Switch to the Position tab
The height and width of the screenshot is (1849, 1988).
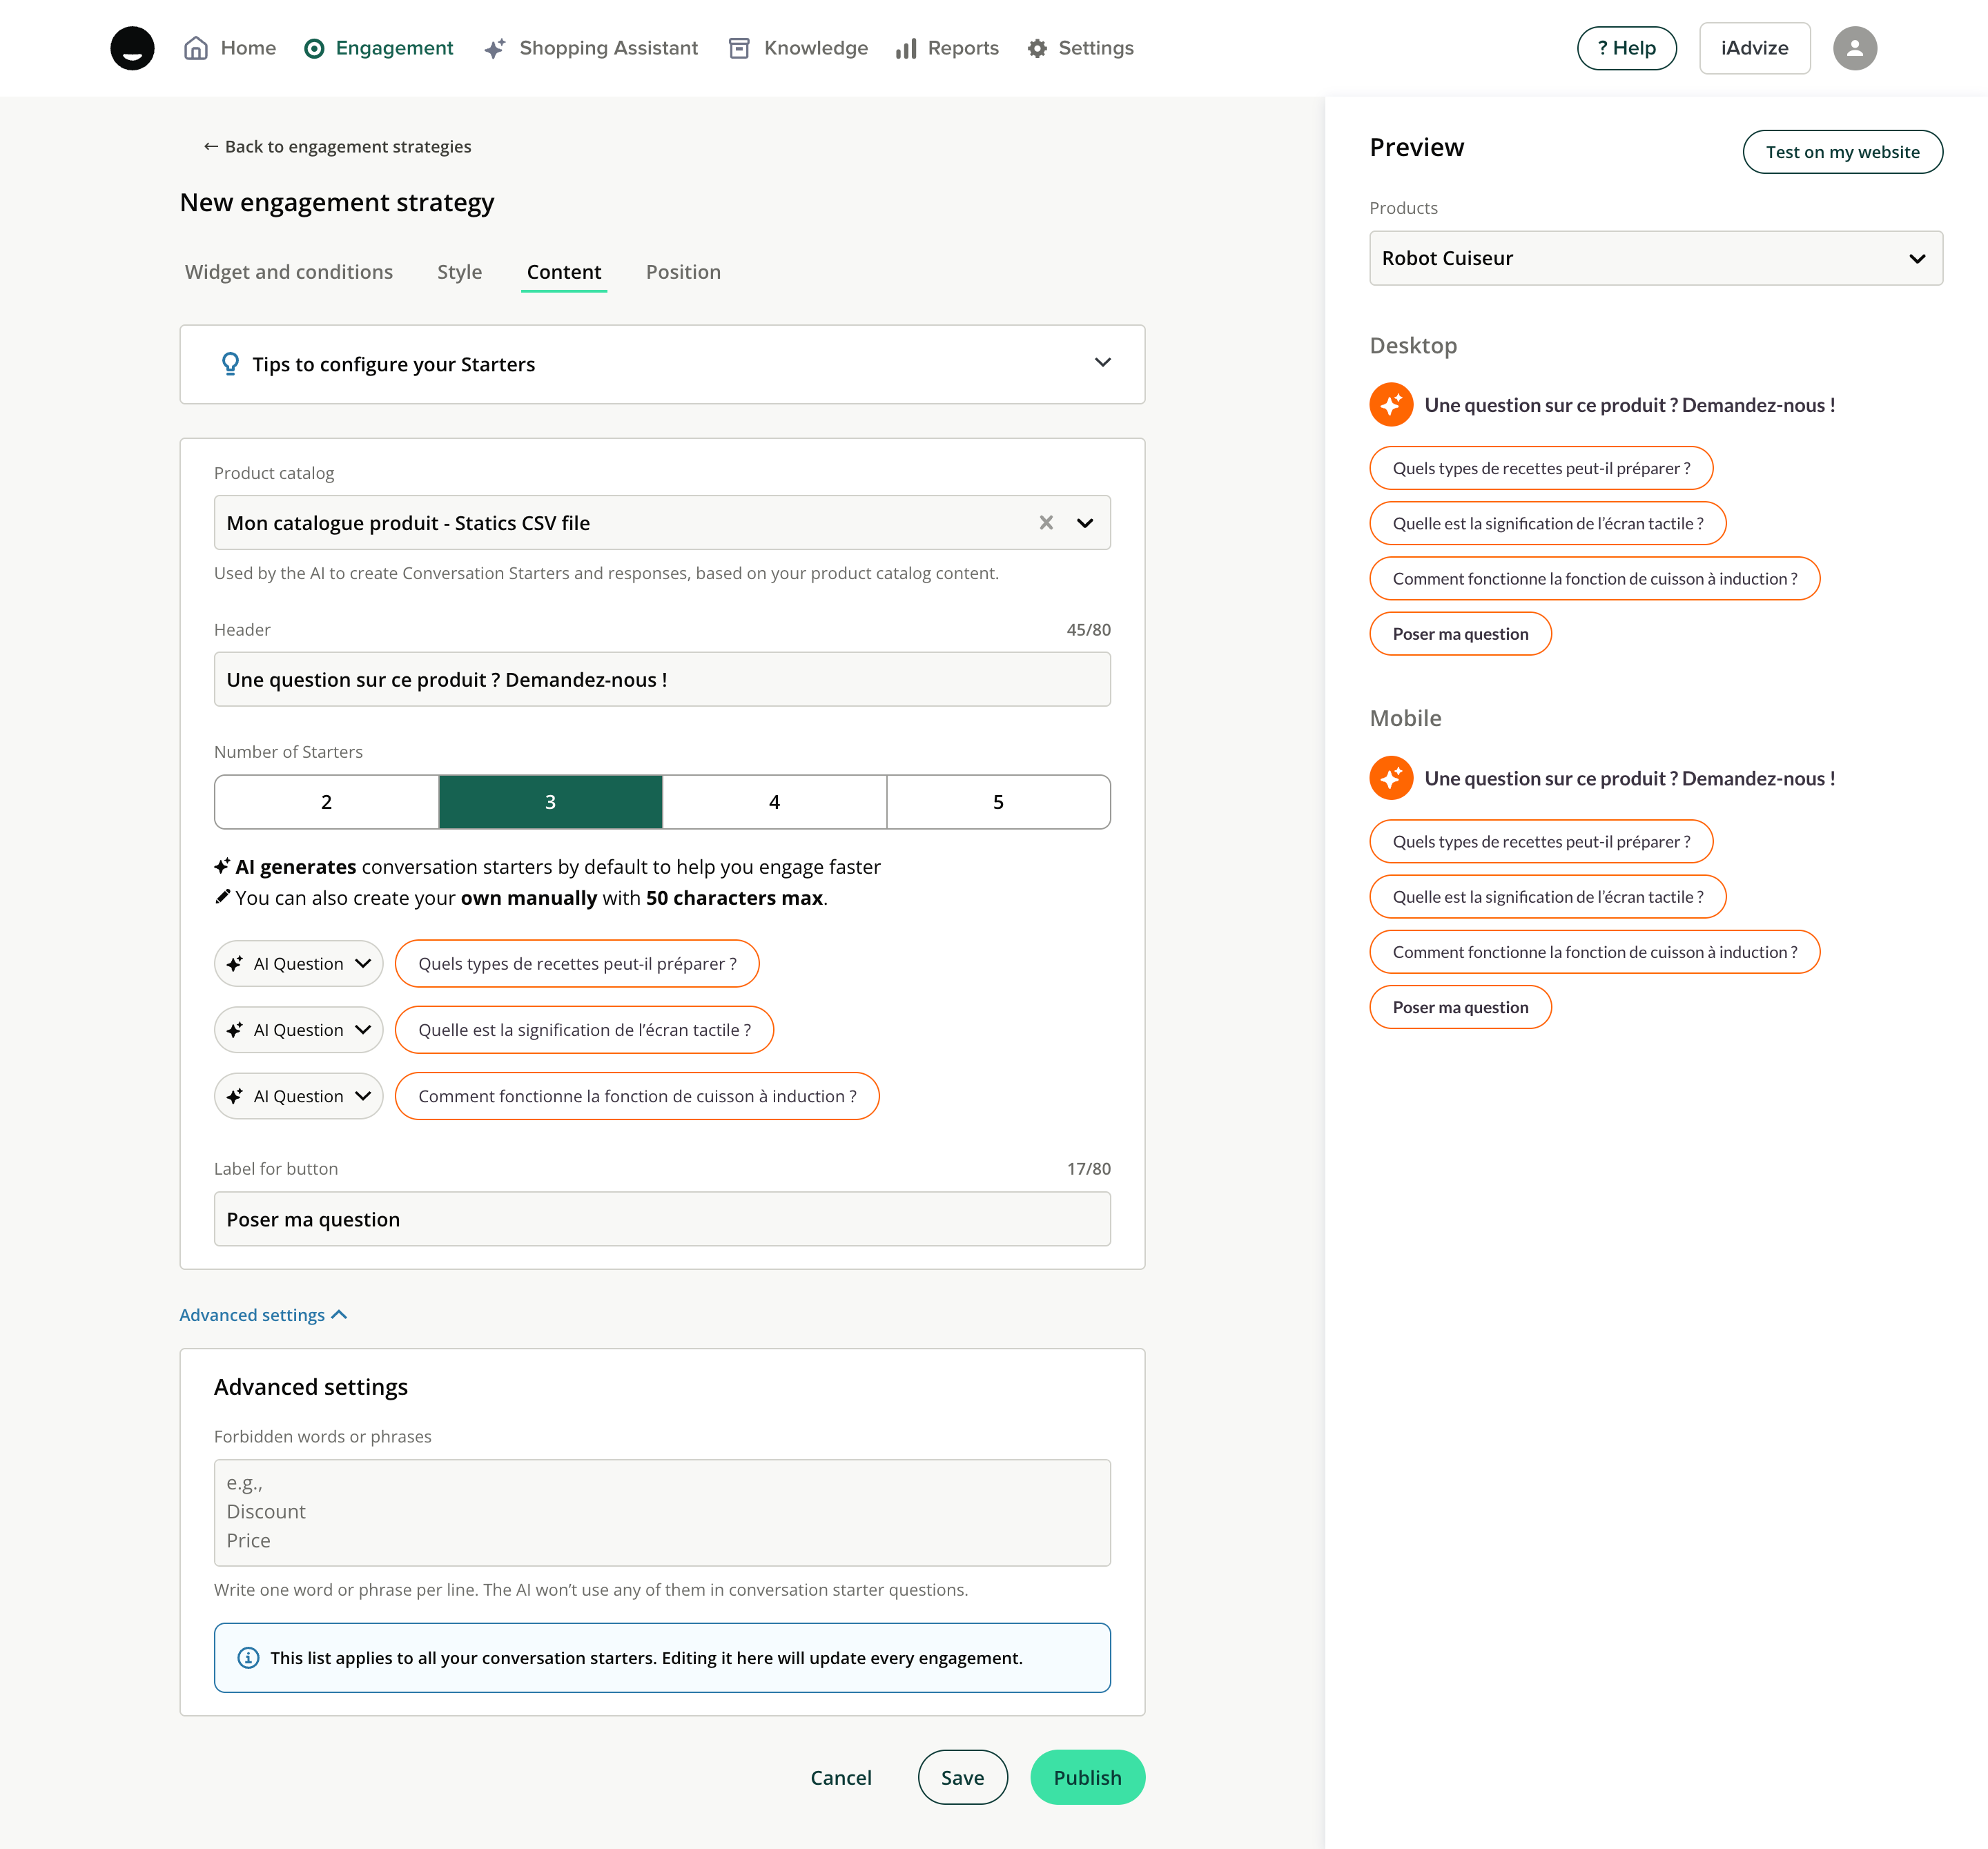tap(683, 272)
